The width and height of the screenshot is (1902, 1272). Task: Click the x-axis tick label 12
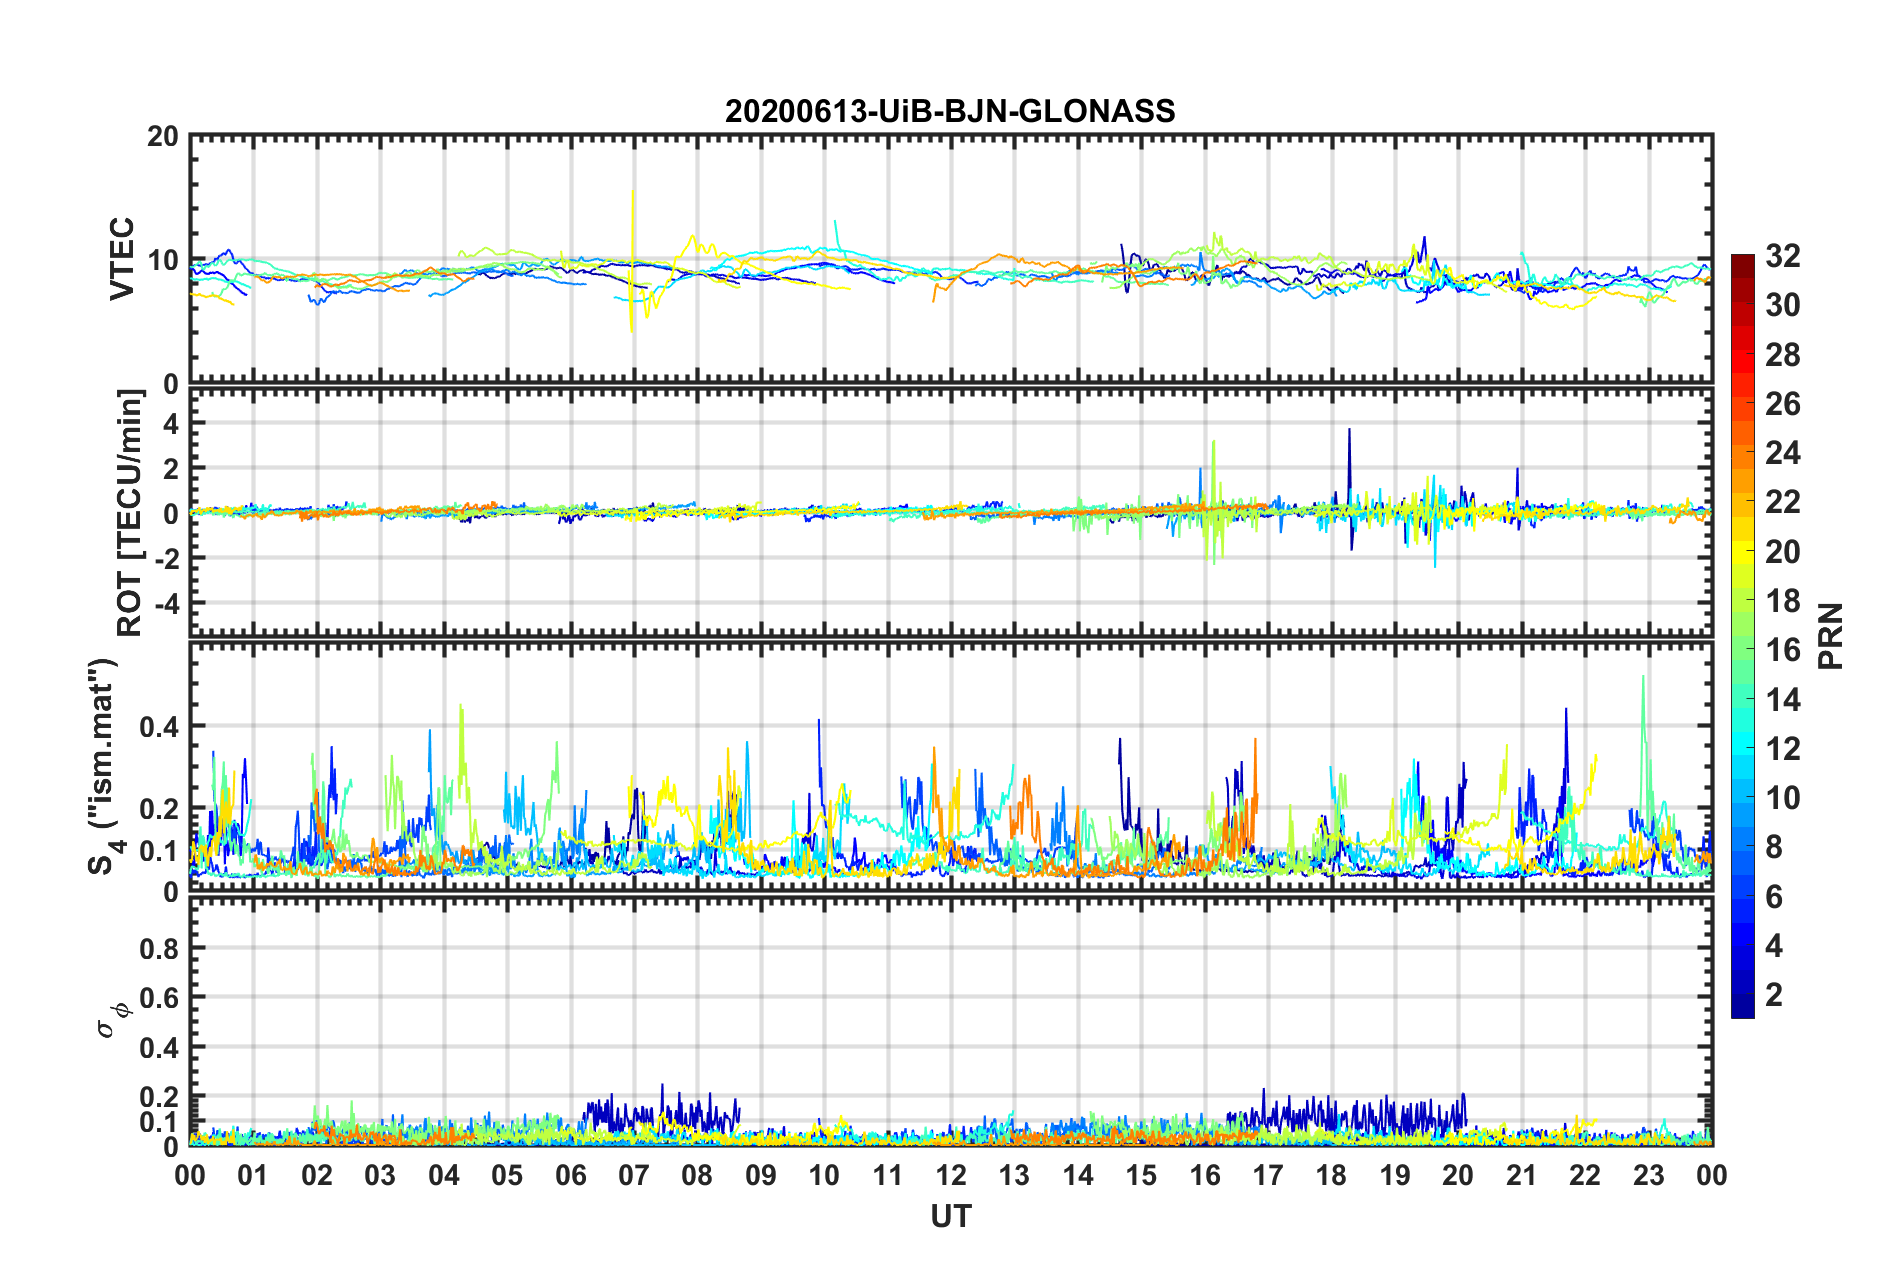click(x=951, y=1175)
